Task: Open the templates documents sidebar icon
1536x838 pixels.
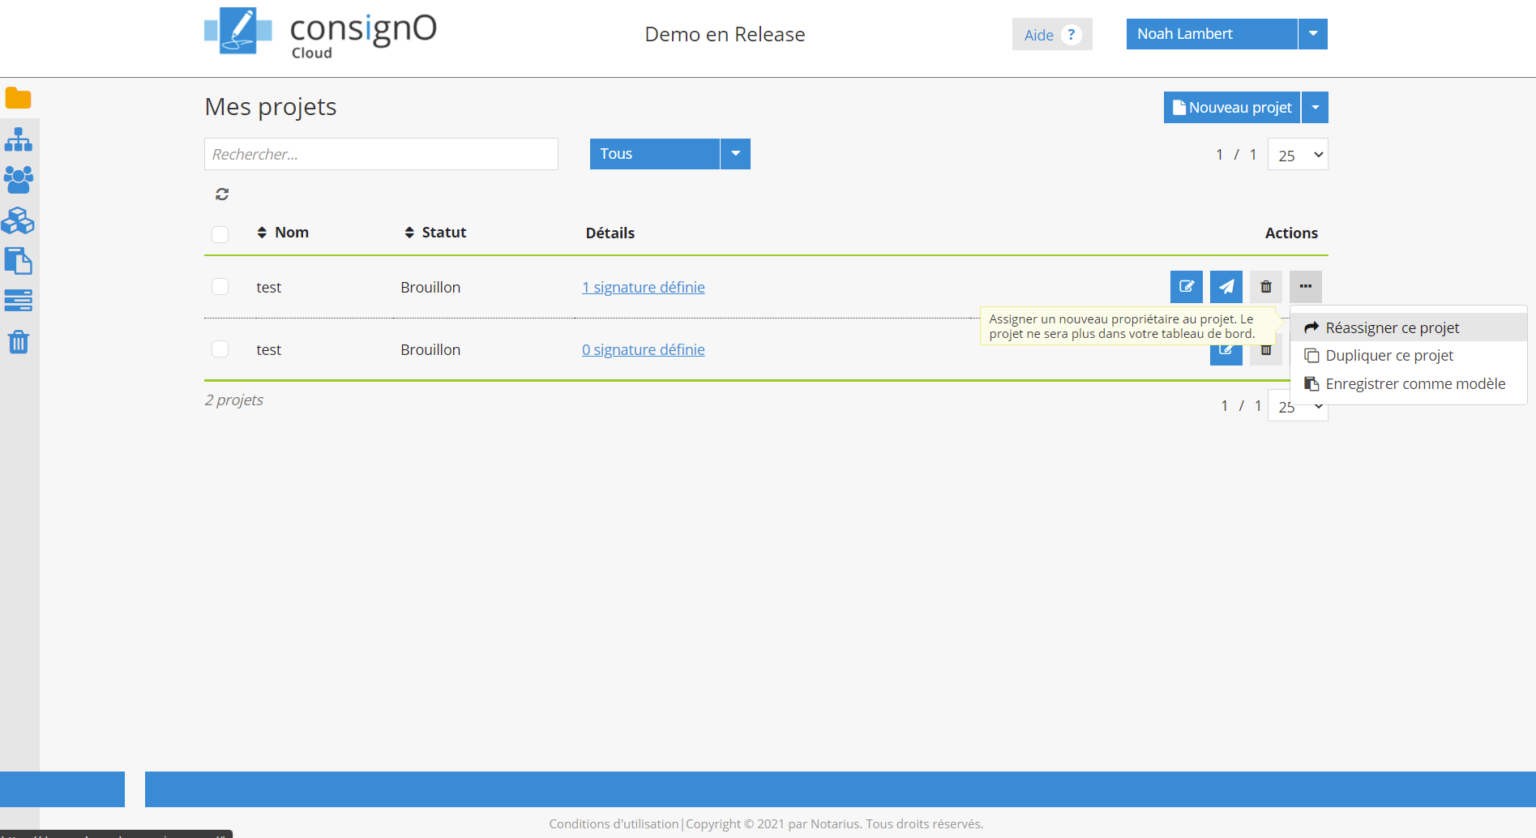Action: 18,261
